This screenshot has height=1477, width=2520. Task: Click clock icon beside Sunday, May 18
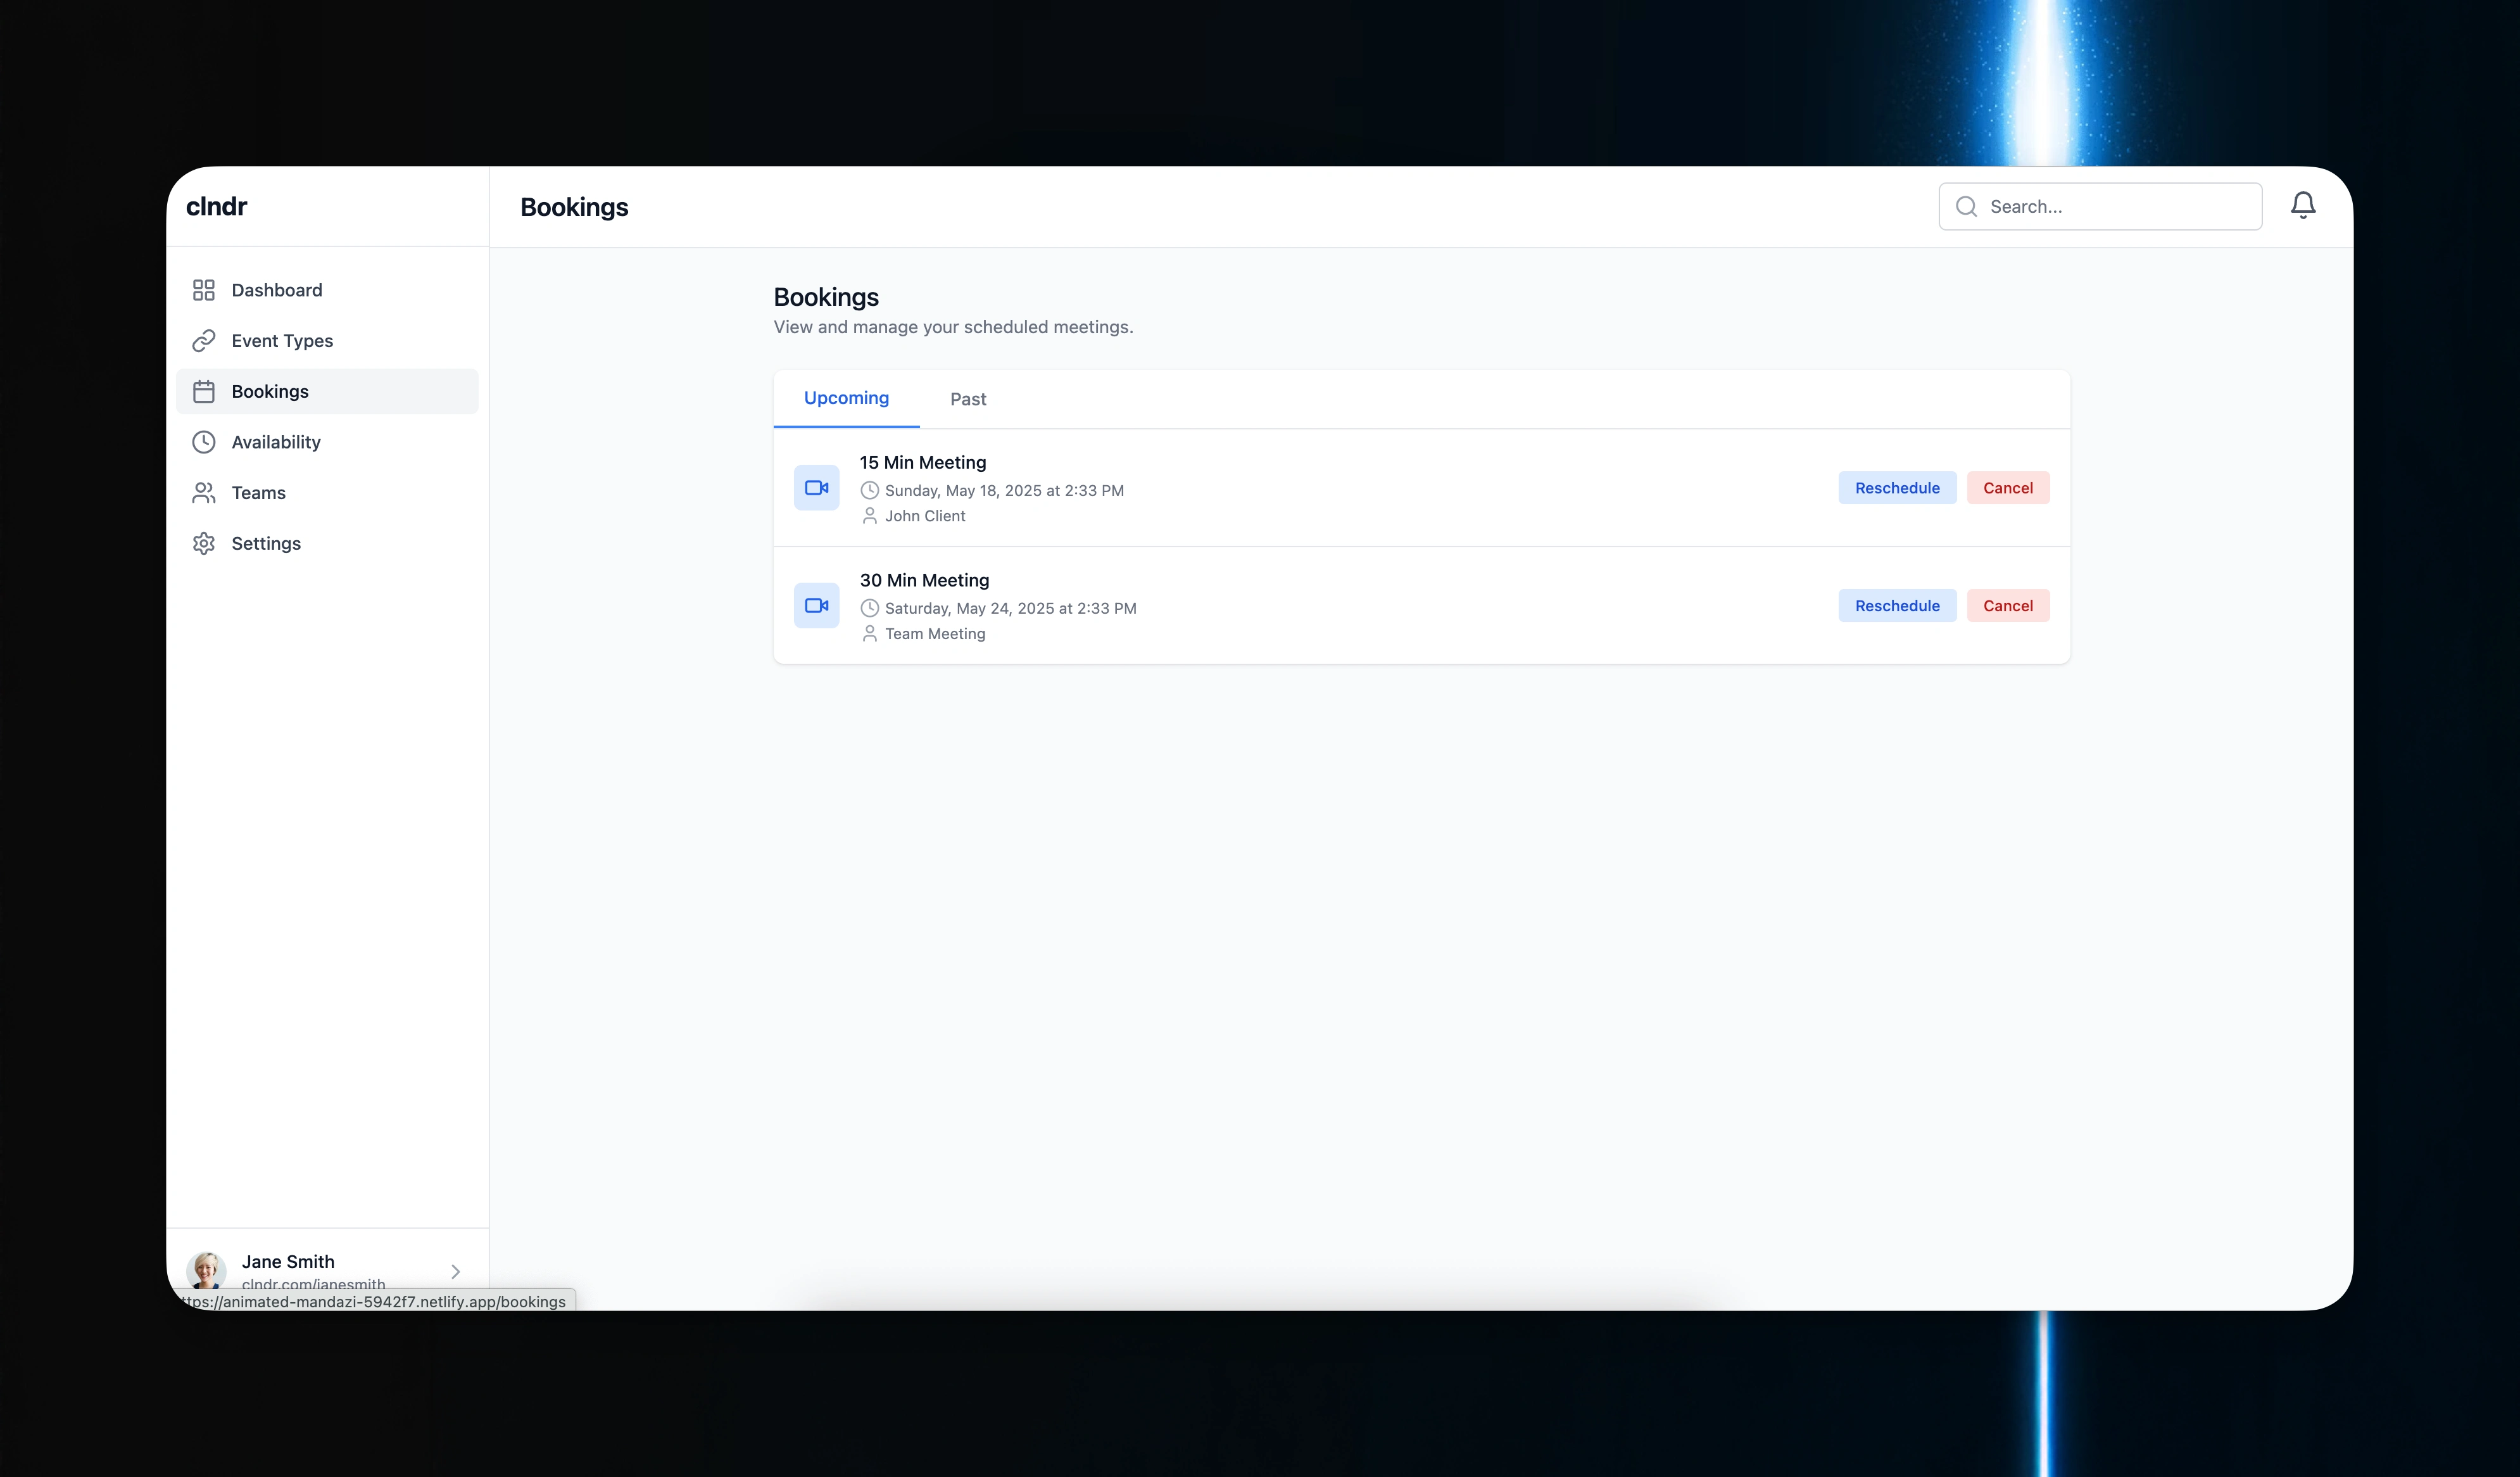coord(870,490)
